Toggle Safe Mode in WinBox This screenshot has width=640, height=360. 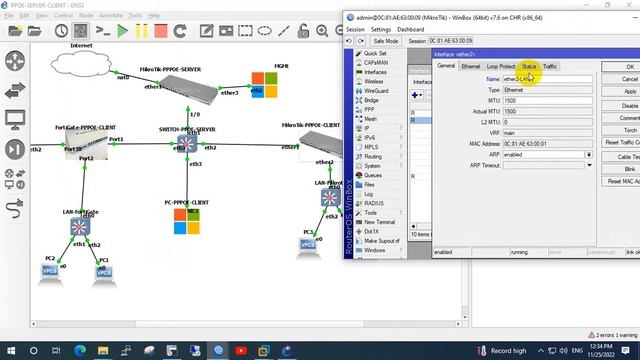click(x=385, y=41)
